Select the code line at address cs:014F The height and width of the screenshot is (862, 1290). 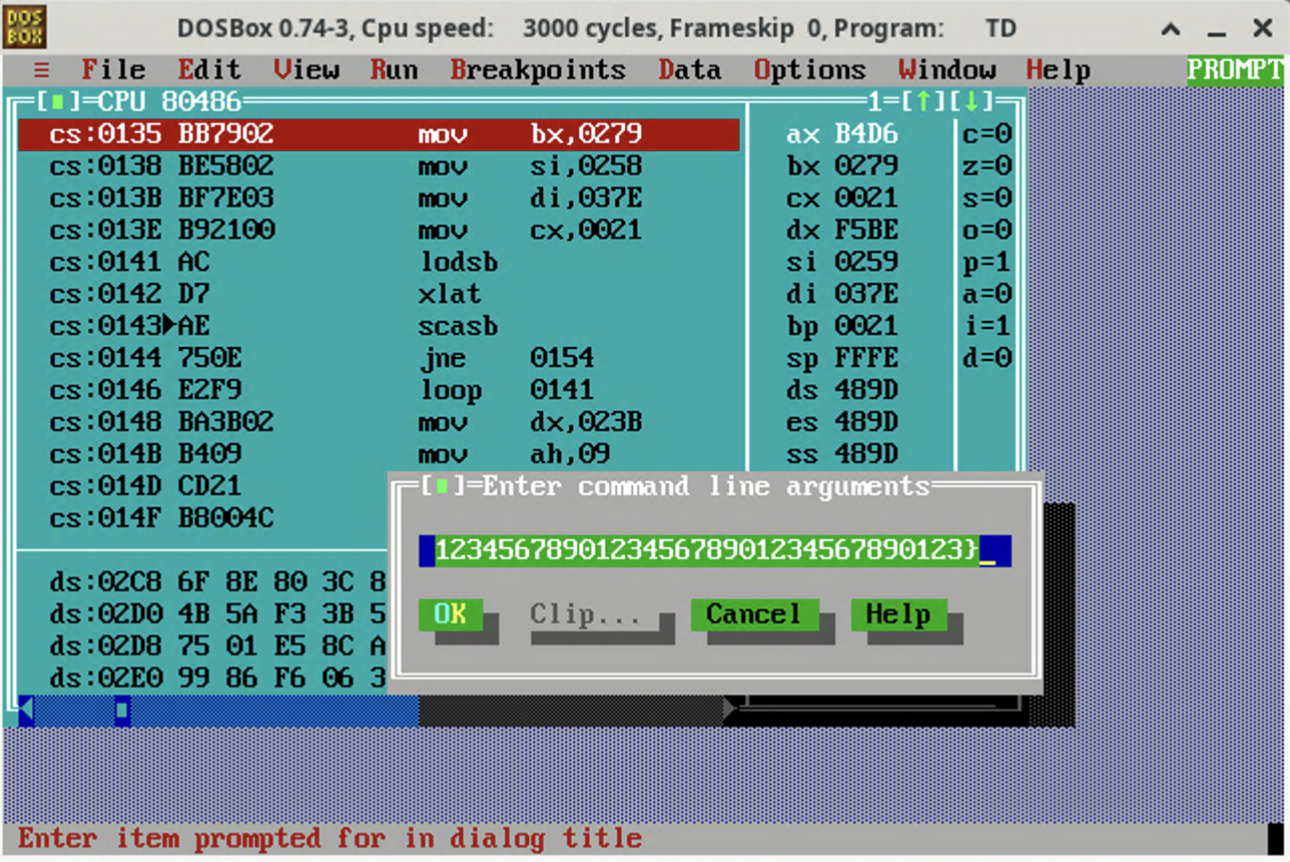pyautogui.click(x=203, y=518)
